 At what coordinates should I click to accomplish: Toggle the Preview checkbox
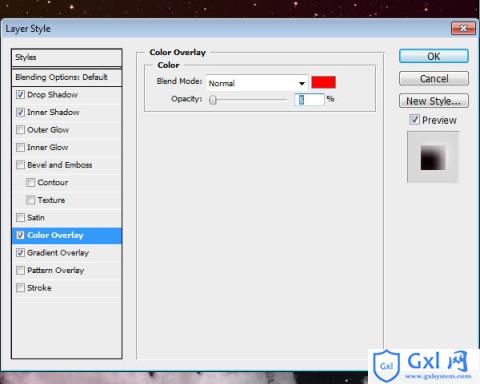(414, 119)
